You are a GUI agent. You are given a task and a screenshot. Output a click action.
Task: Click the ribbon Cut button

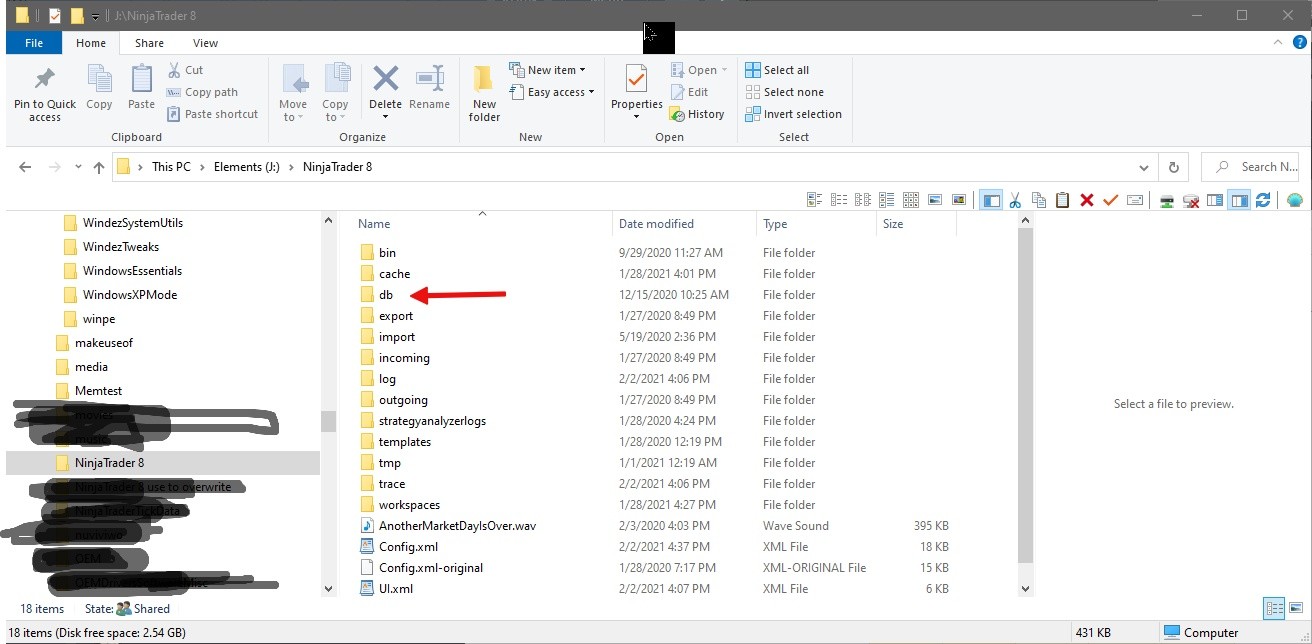click(x=185, y=70)
